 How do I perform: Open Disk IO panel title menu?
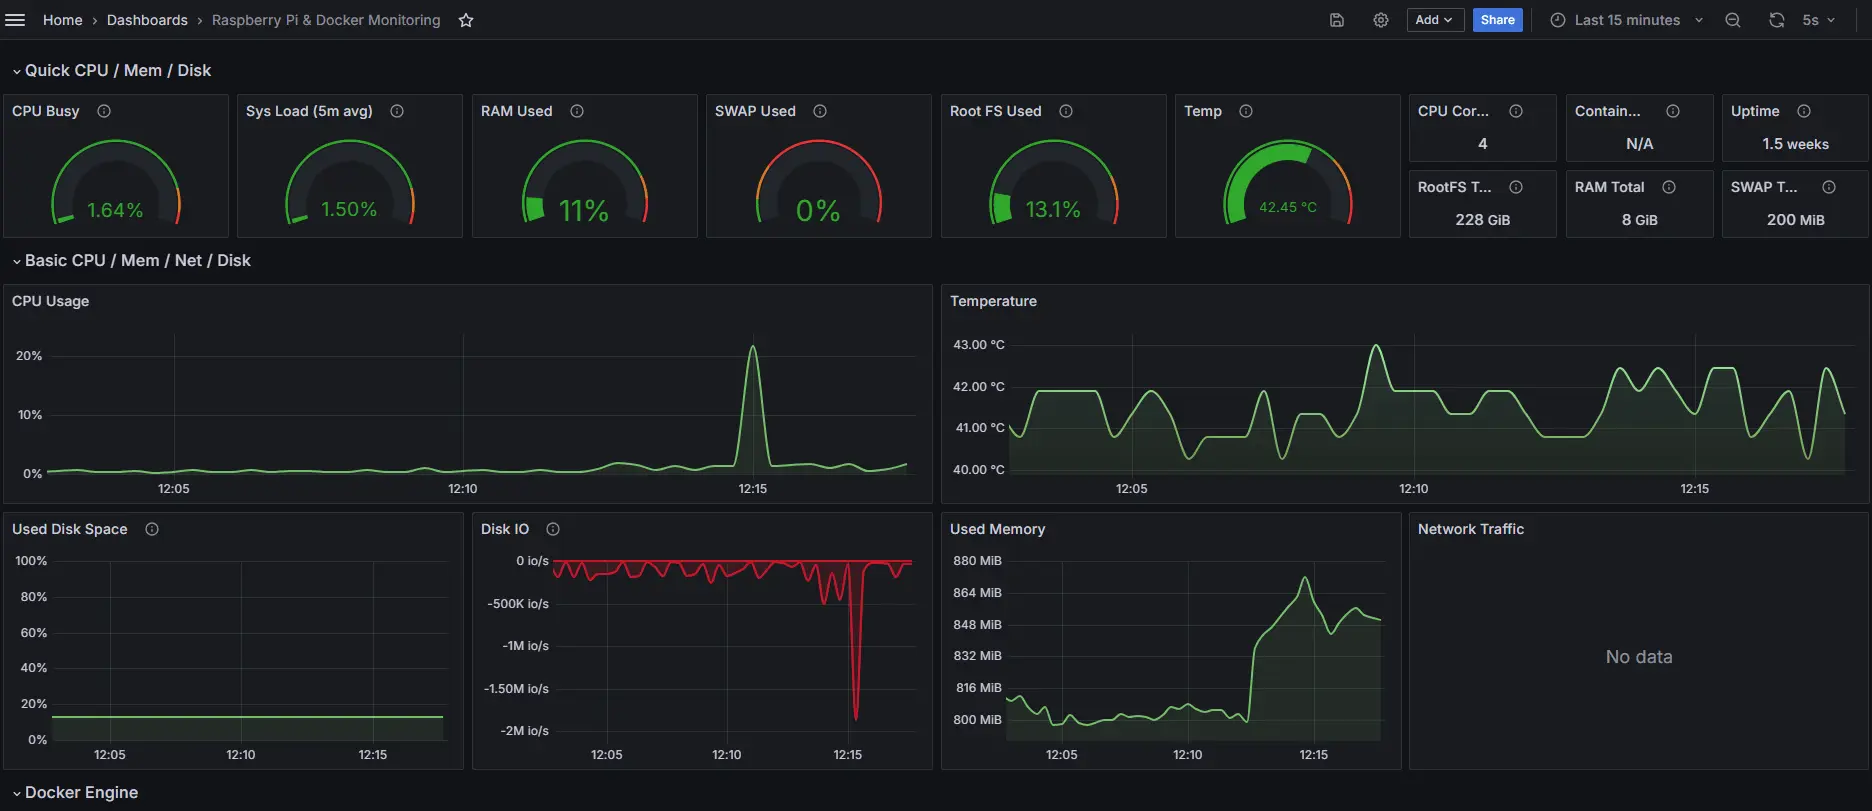[x=505, y=529]
